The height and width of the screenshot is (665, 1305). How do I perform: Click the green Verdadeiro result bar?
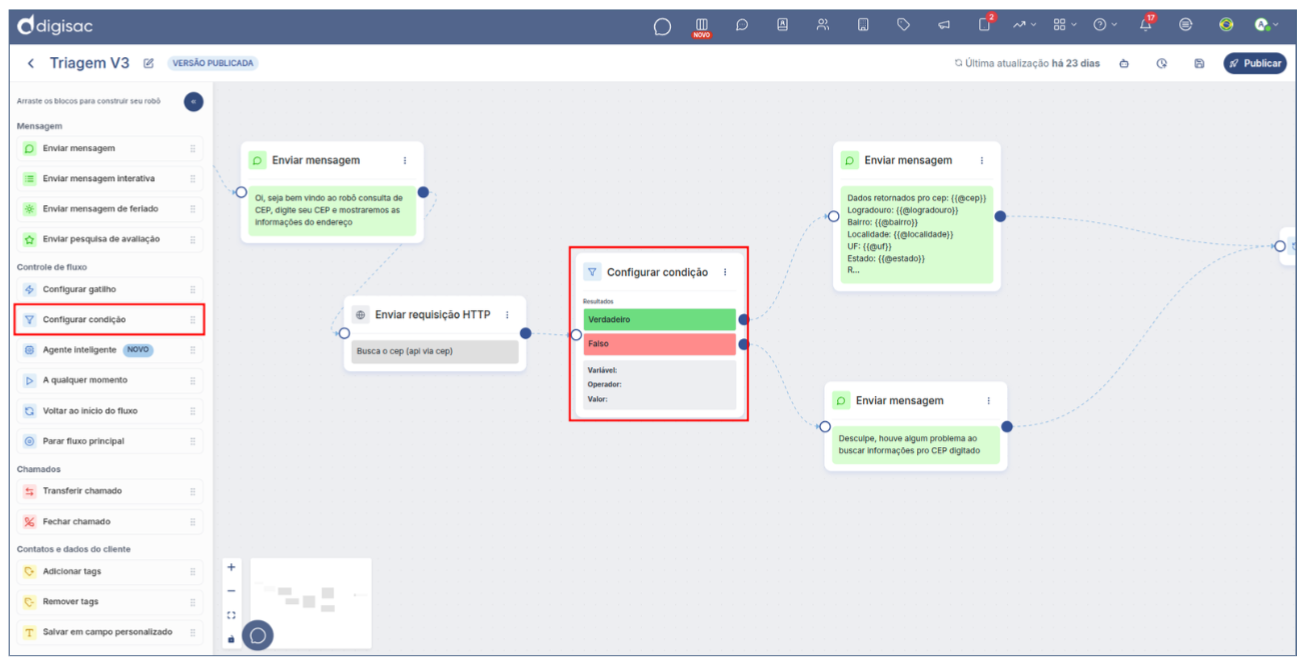(659, 319)
